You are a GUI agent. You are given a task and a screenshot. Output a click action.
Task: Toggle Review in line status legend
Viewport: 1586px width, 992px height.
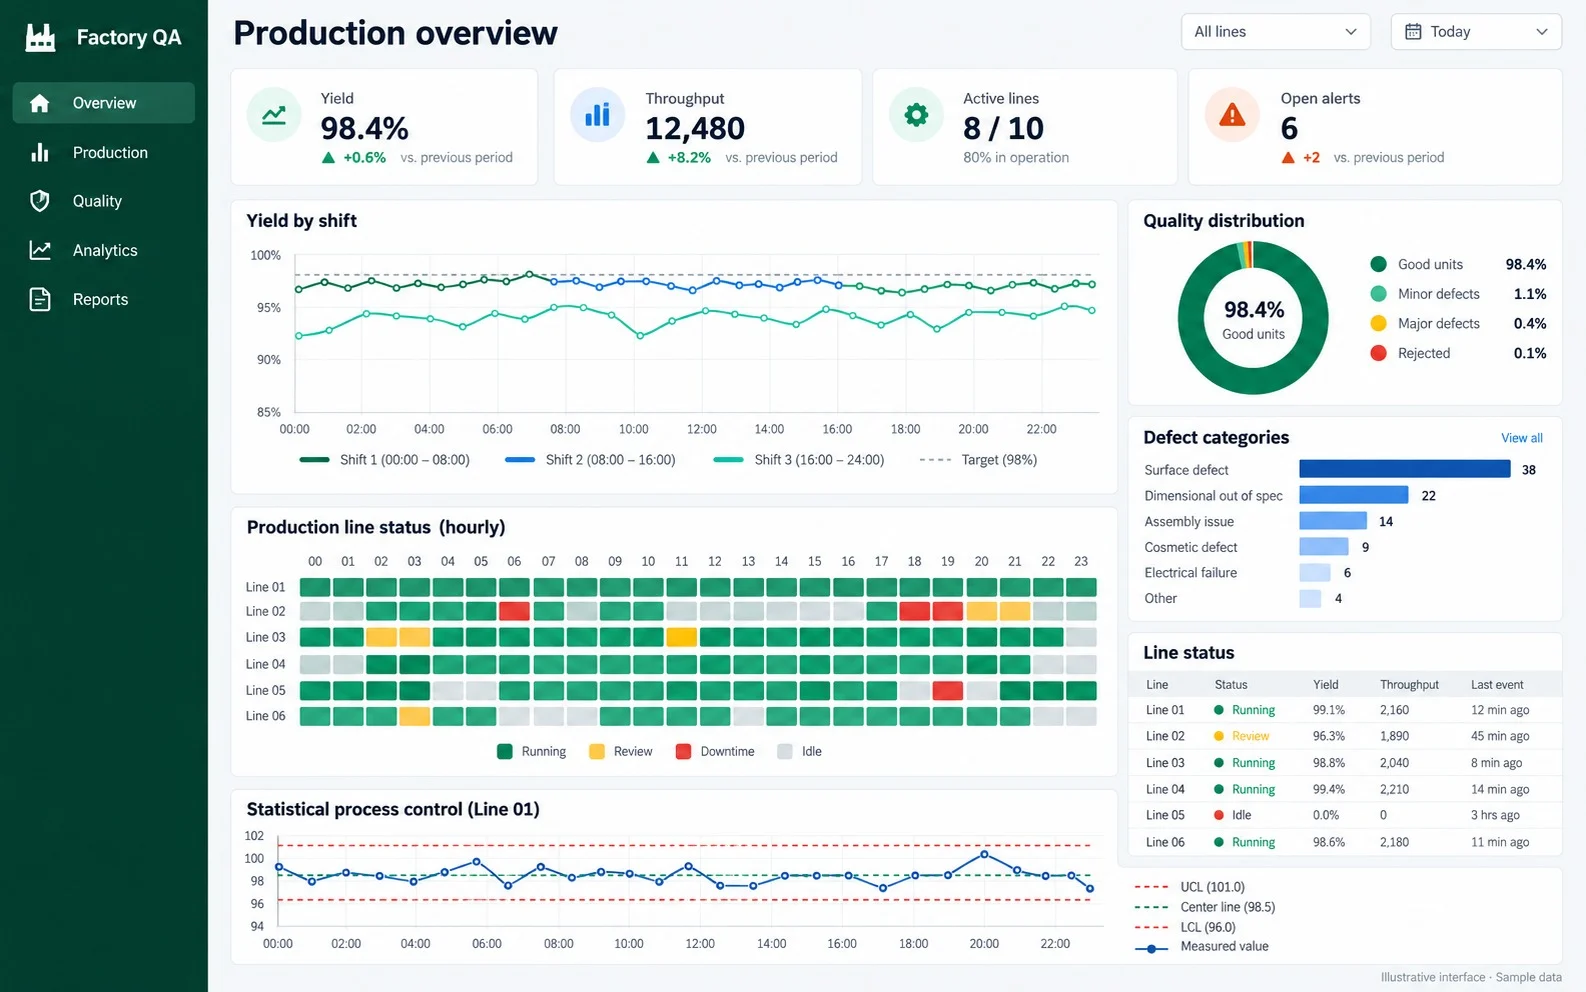621,752
